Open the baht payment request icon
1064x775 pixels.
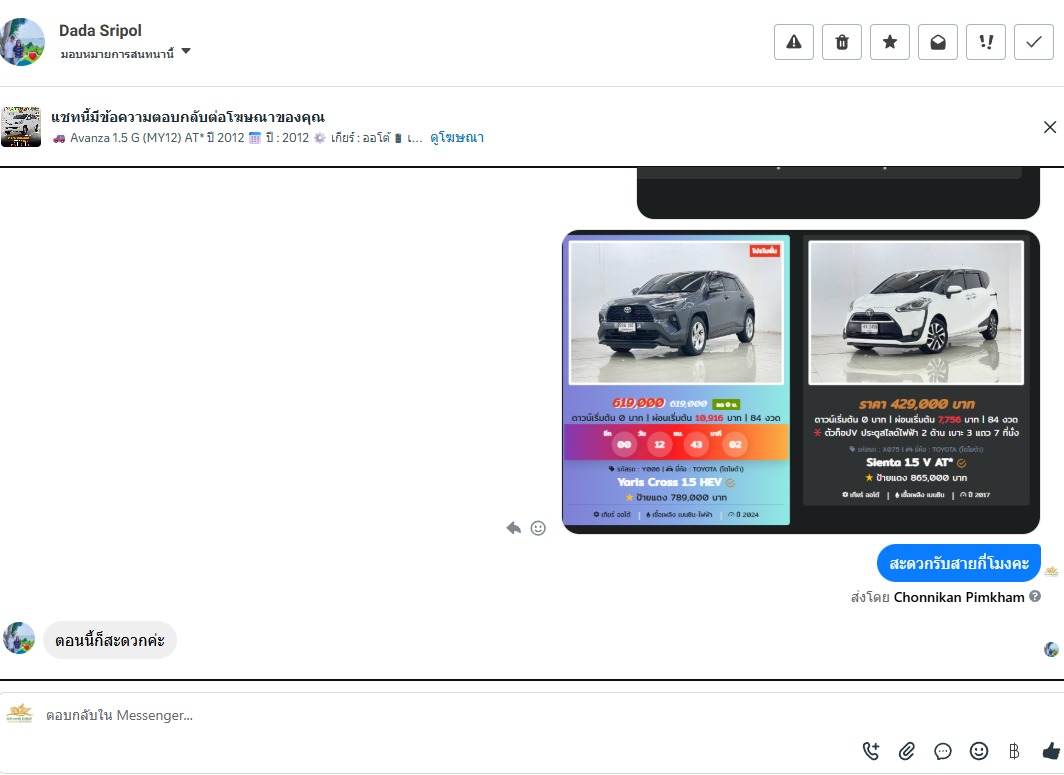pyautogui.click(x=1014, y=751)
